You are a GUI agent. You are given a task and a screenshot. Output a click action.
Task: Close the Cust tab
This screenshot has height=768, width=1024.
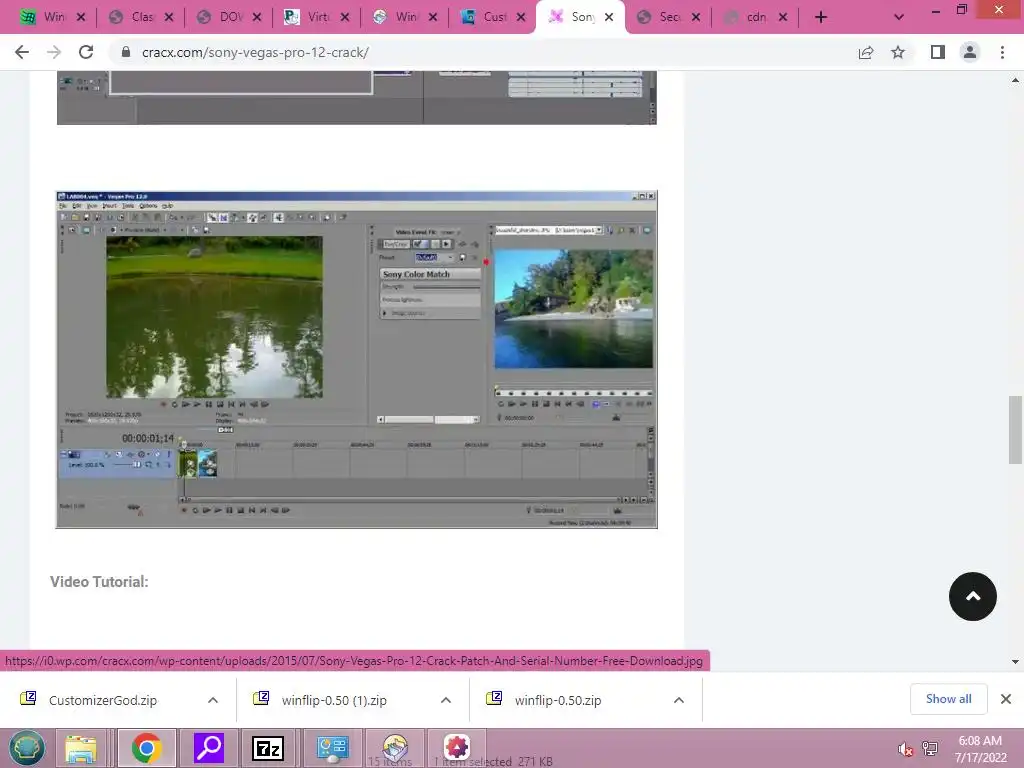[520, 18]
